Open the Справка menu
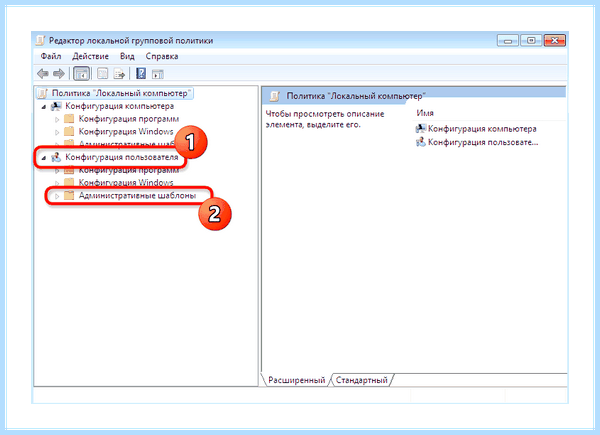 coord(161,56)
